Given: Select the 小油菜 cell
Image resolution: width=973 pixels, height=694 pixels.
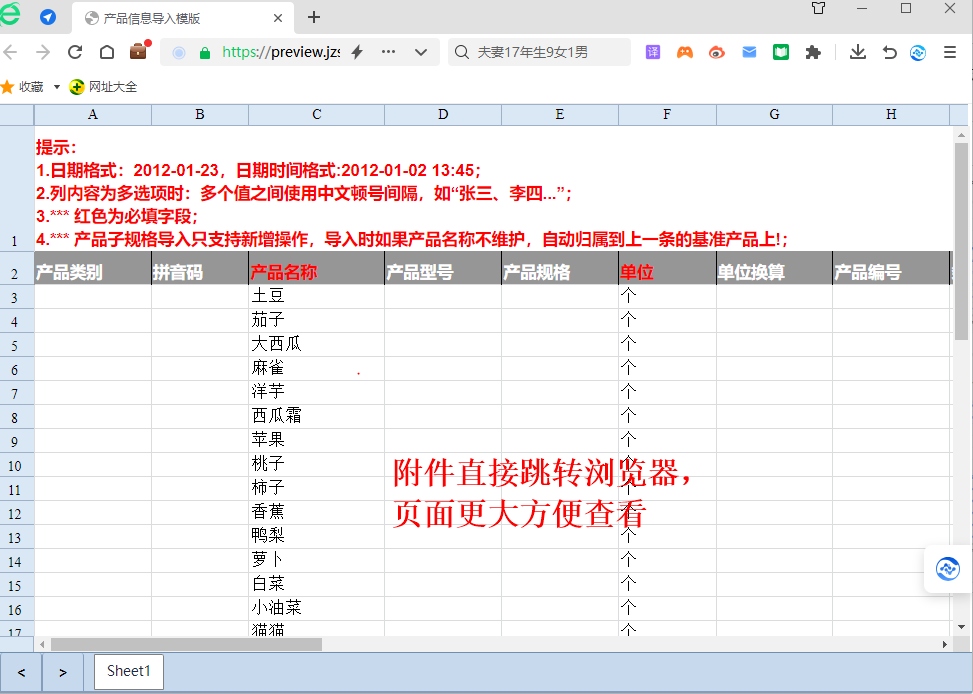Looking at the screenshot, I should point(316,608).
